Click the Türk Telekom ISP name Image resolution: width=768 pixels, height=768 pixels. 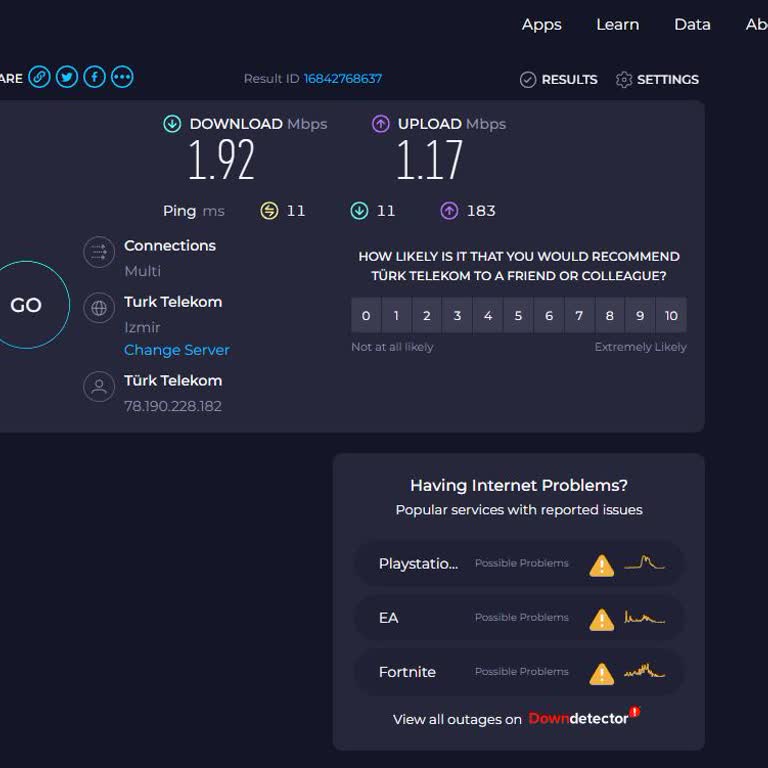tap(173, 380)
